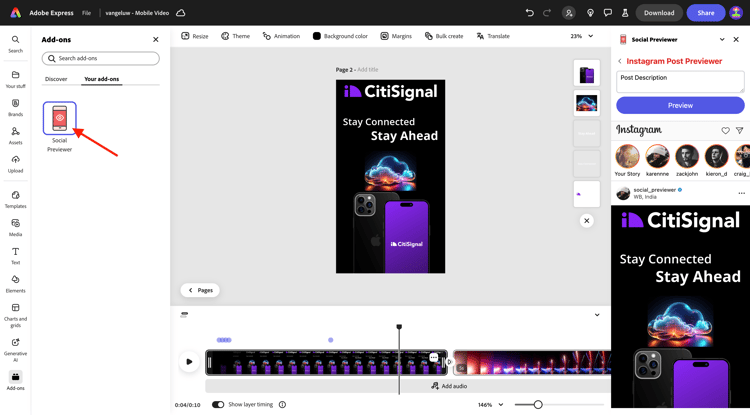The height and width of the screenshot is (415, 750).
Task: Open the Animation options
Action: [281, 36]
